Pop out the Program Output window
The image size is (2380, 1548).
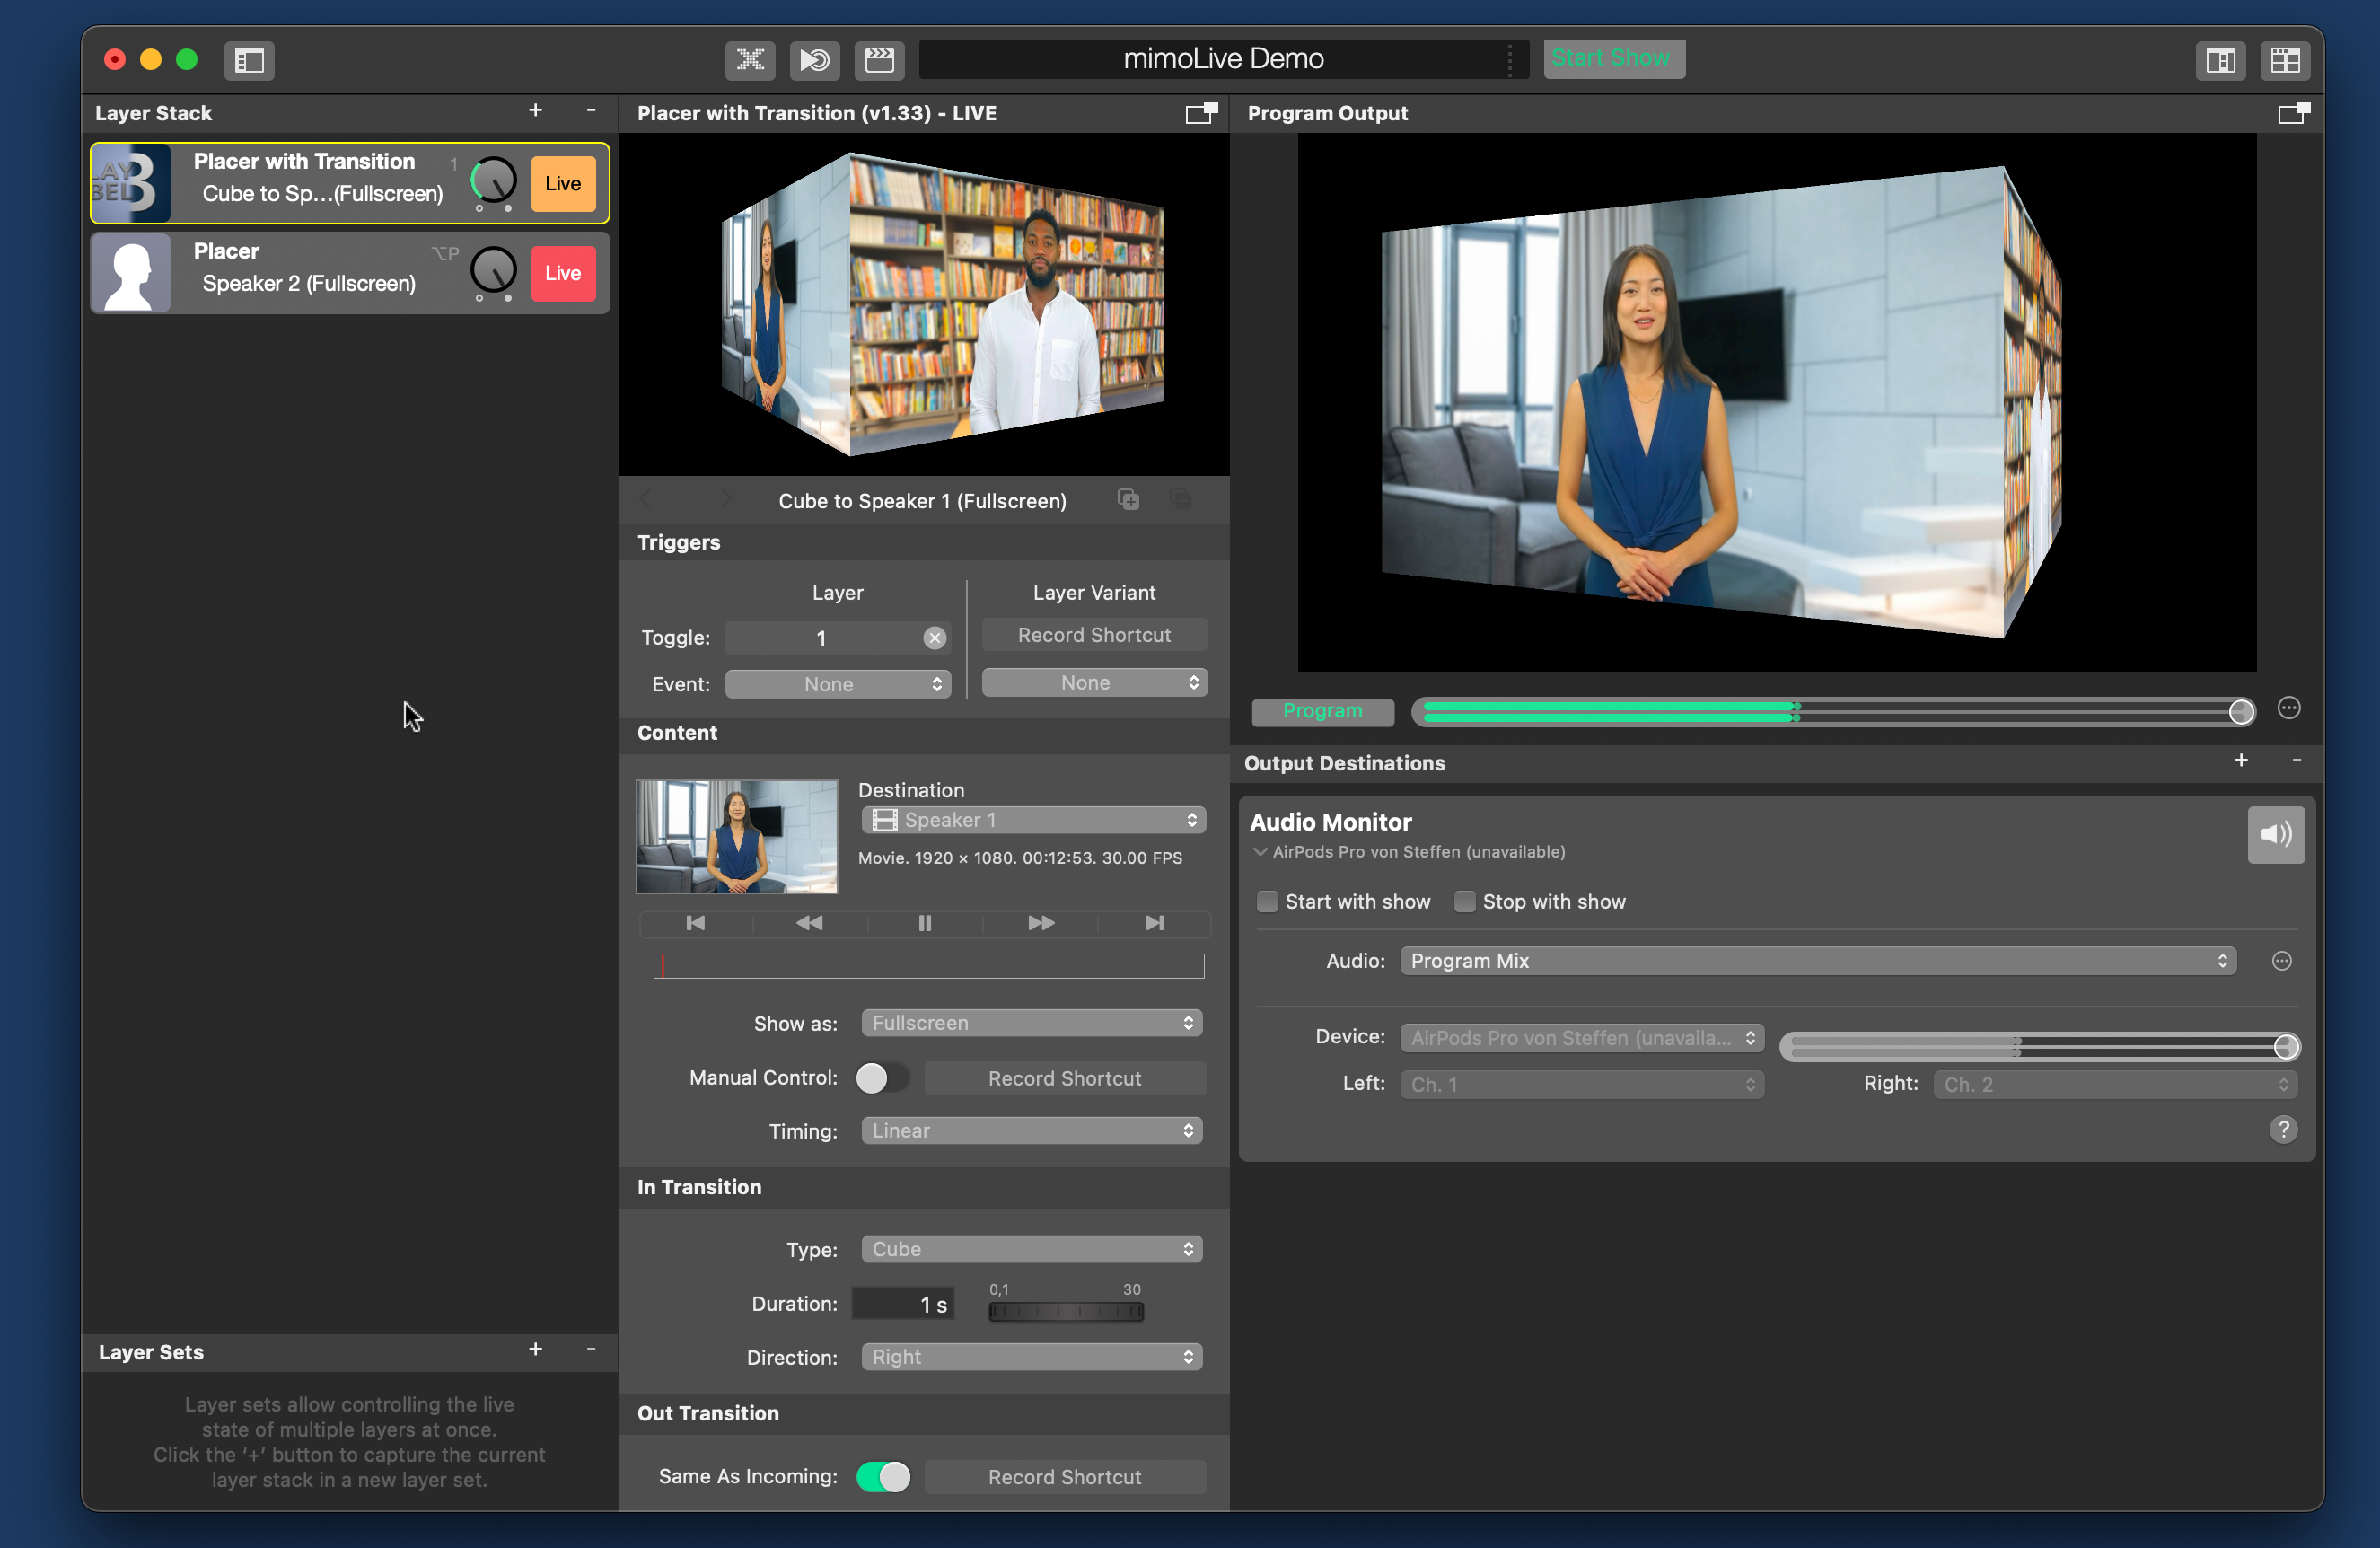click(x=2293, y=113)
